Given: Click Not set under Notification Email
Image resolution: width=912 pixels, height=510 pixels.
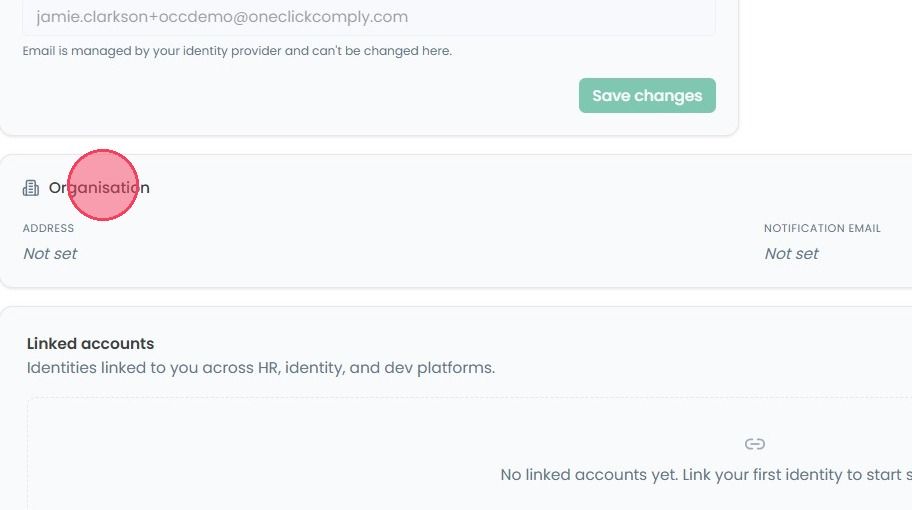Looking at the screenshot, I should tap(791, 254).
